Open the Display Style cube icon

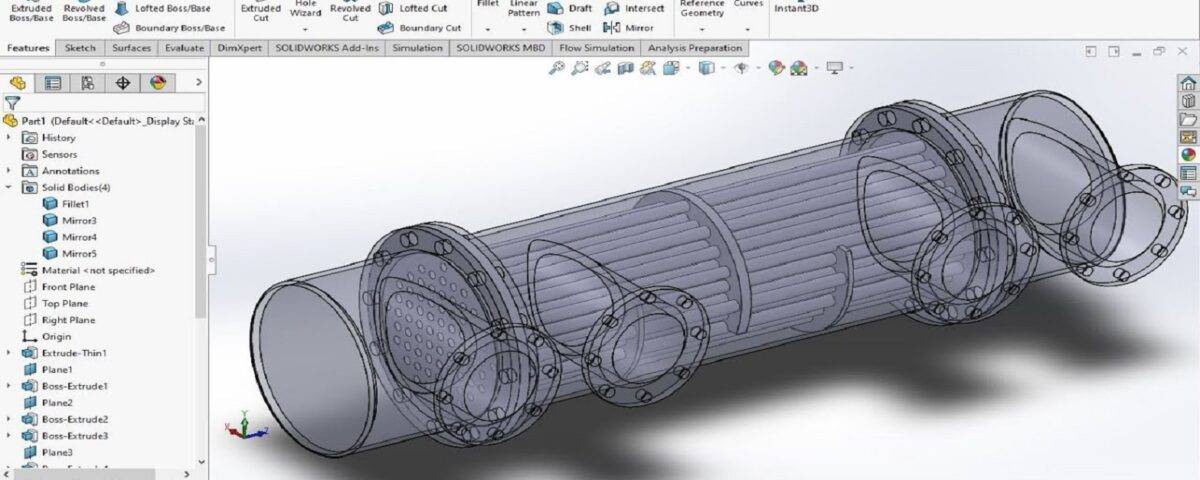click(x=709, y=68)
